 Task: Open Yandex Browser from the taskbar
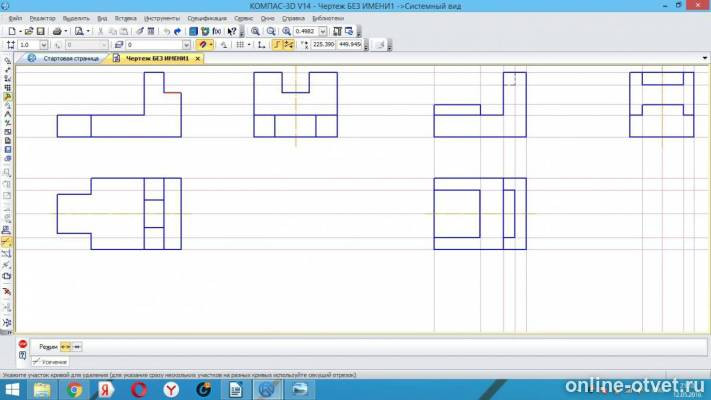coord(171,390)
